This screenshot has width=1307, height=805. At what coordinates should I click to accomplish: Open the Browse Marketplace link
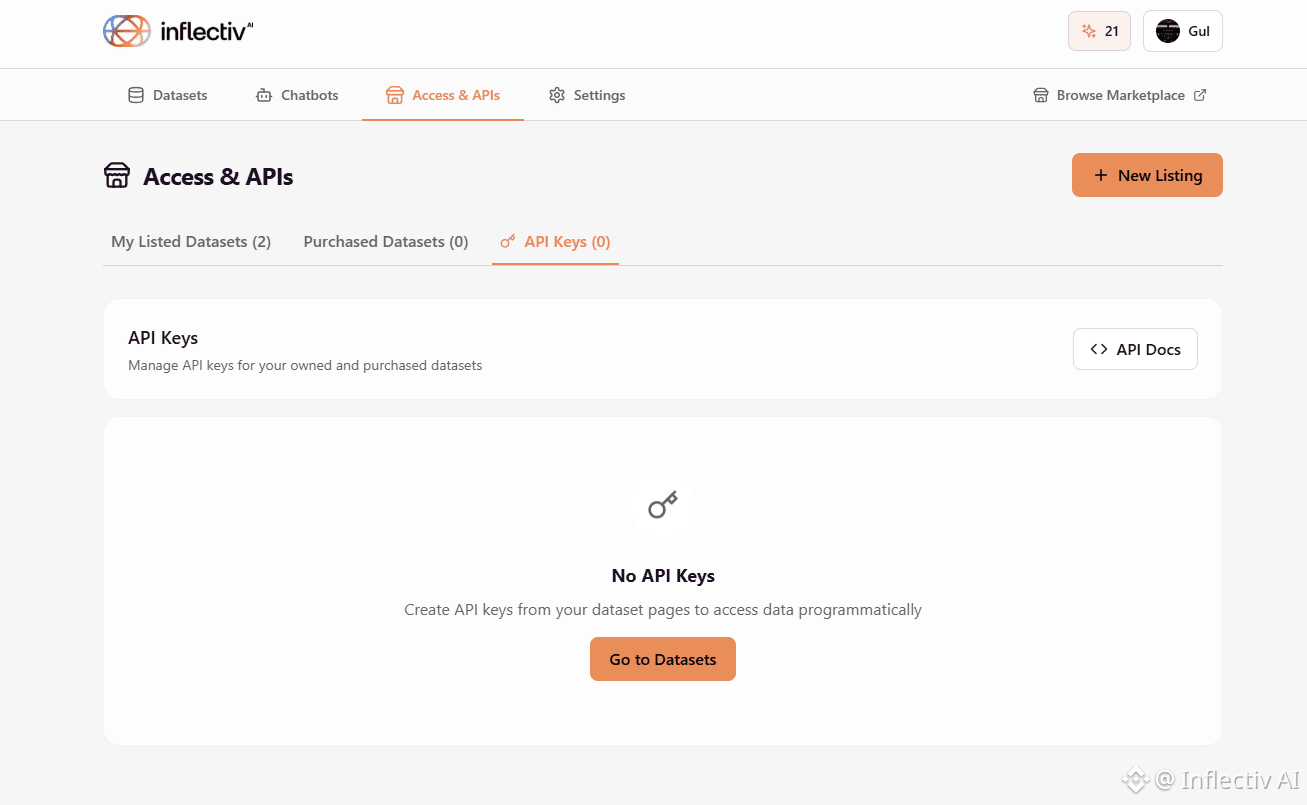point(1120,96)
